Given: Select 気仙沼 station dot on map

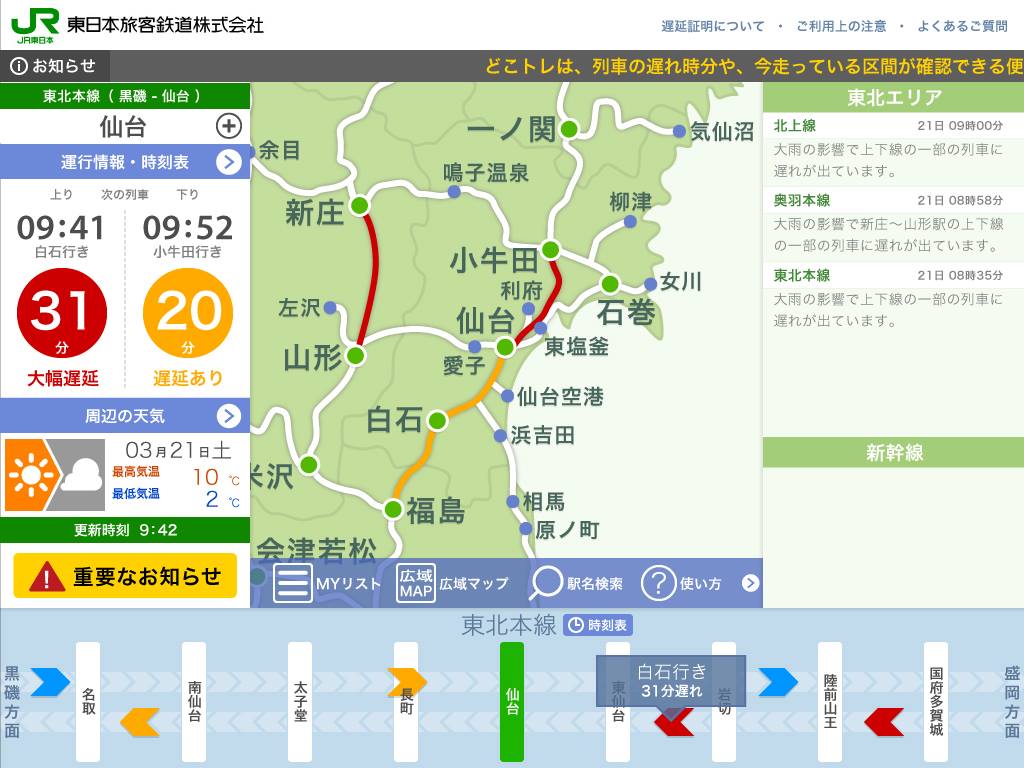Looking at the screenshot, I should 679,131.
